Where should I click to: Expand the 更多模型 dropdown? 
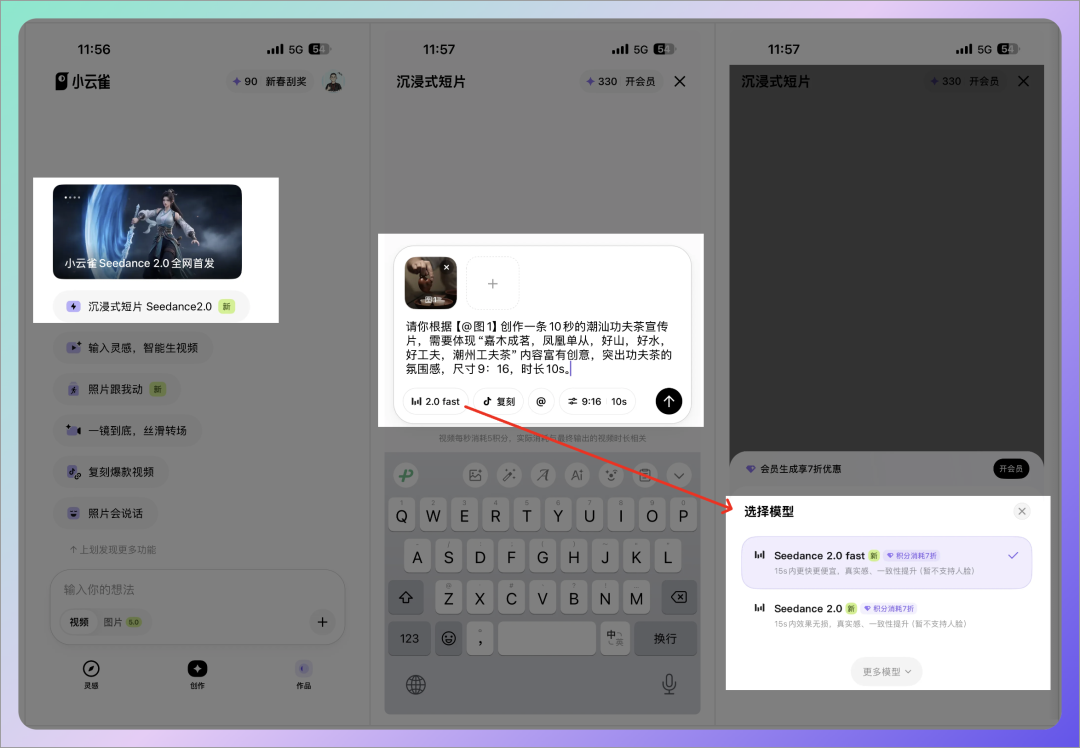887,672
